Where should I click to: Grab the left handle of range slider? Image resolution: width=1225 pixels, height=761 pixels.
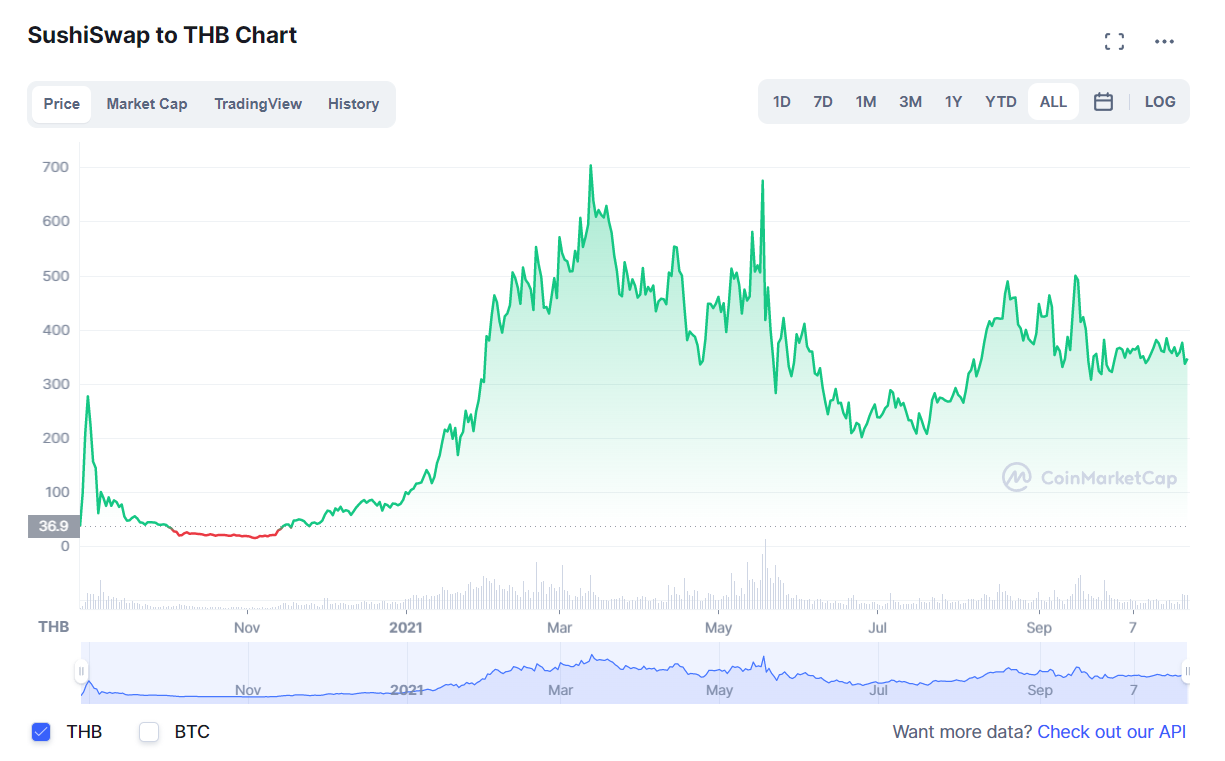click(x=81, y=671)
